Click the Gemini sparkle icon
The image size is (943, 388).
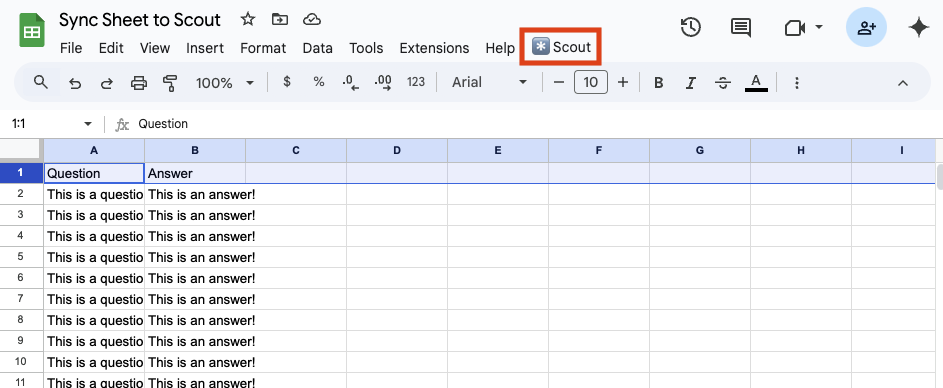[919, 28]
